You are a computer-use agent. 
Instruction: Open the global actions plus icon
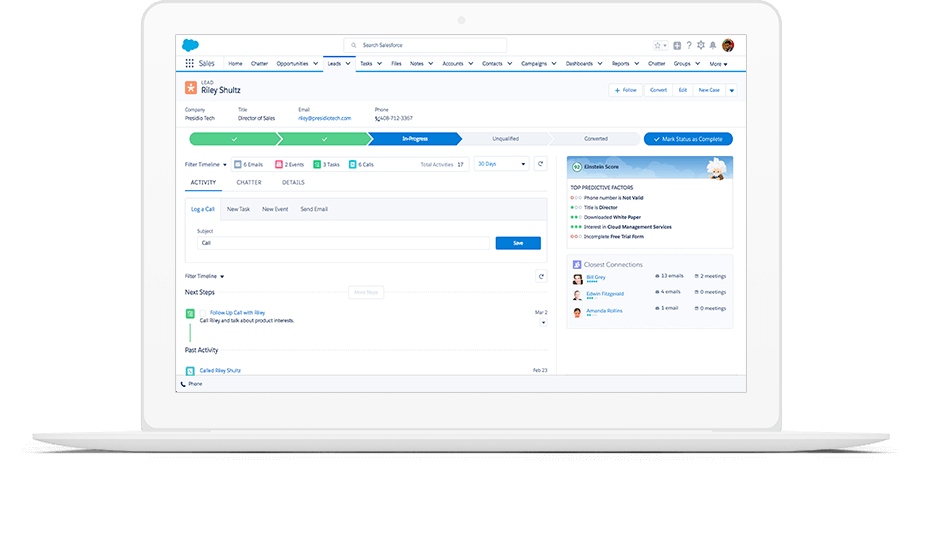[677, 45]
